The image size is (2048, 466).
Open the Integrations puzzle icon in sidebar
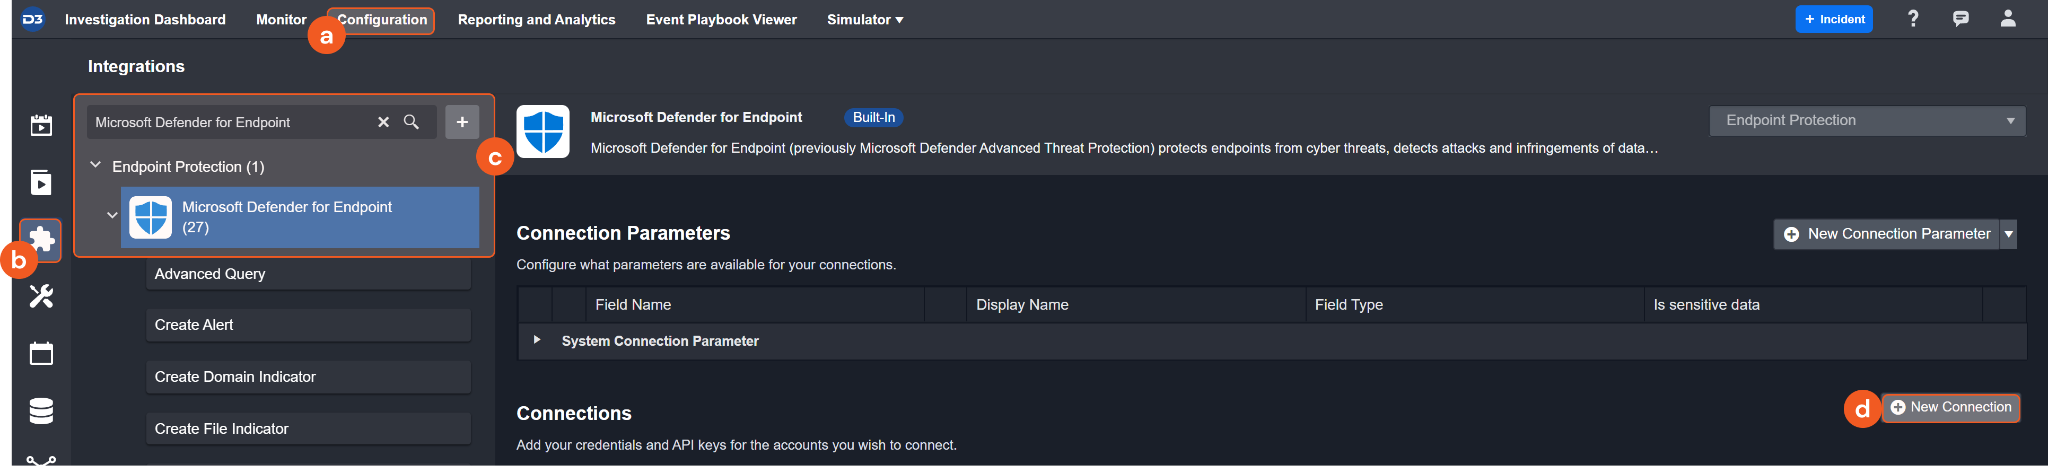[41, 239]
